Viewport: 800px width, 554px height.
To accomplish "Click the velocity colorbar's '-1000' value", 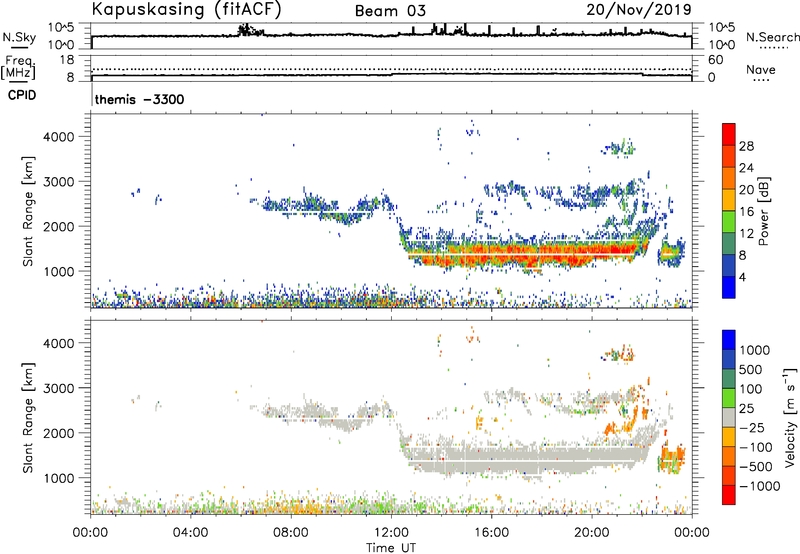I will pyautogui.click(x=760, y=486).
